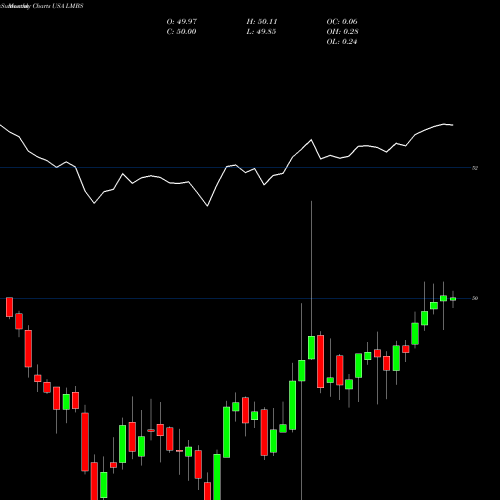Image resolution: width=500 pixels, height=500 pixels.
Task: Click the "OH: 0.28" value
Action: [x=342, y=32]
